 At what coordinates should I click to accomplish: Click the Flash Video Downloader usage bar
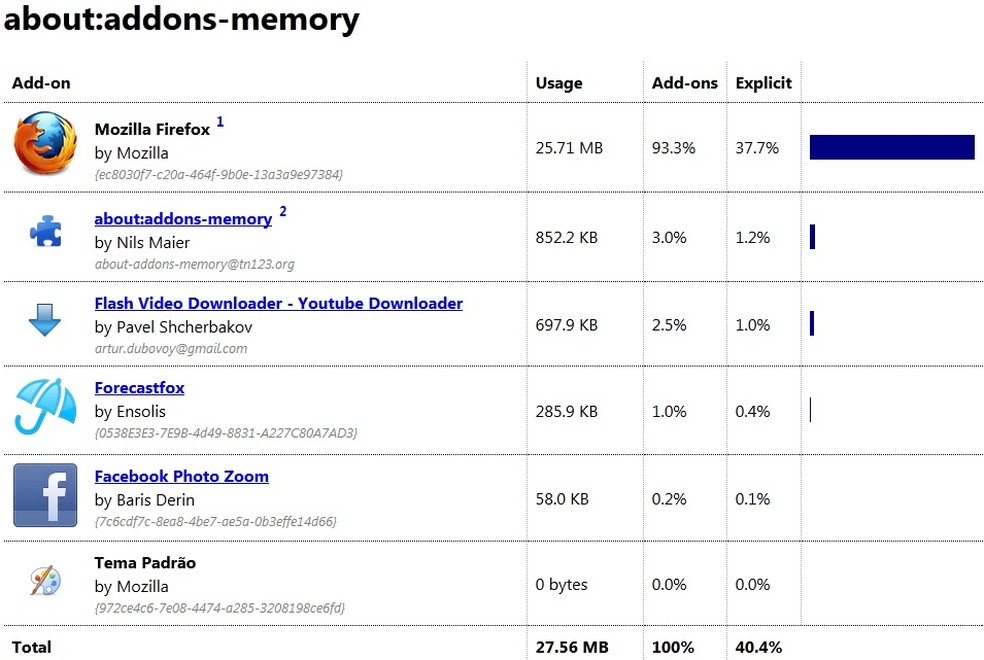[x=812, y=324]
